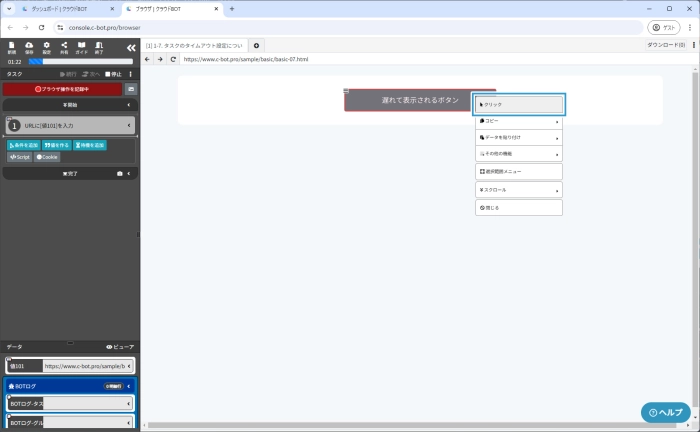Click the mail icon beside recording button
The height and width of the screenshot is (432, 700).
point(130,89)
